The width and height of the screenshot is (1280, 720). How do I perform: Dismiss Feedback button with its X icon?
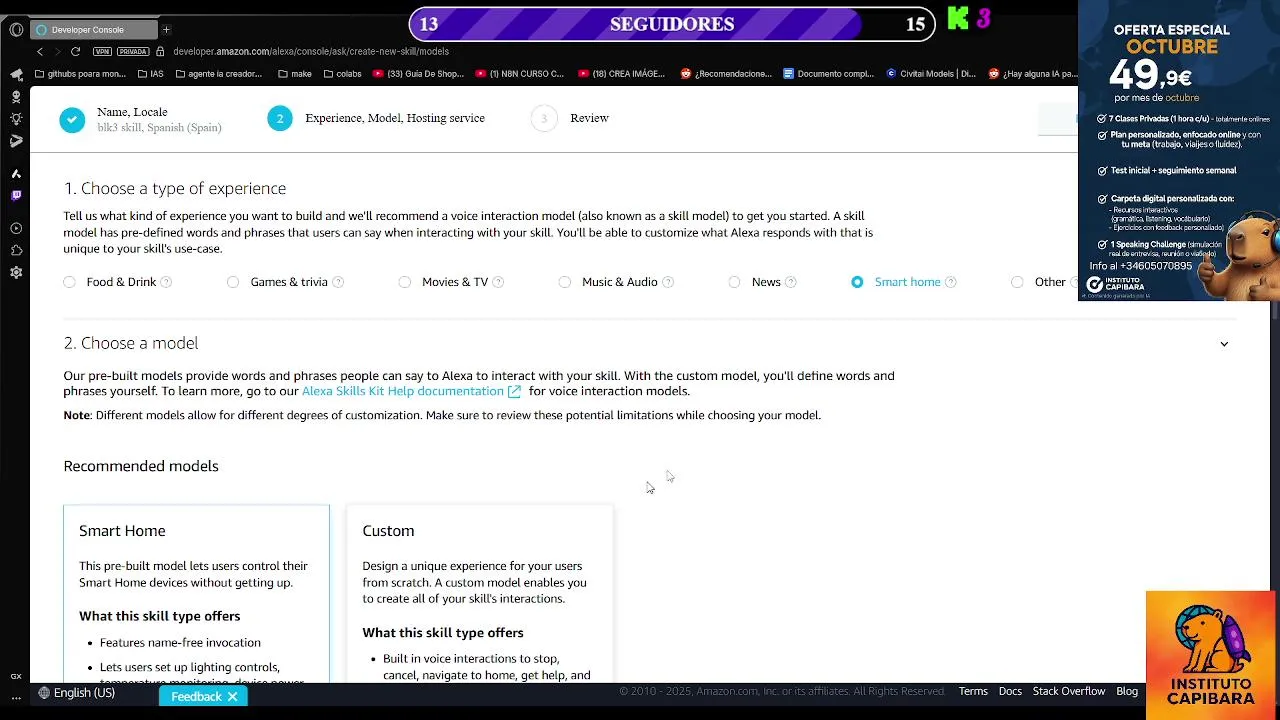232,696
